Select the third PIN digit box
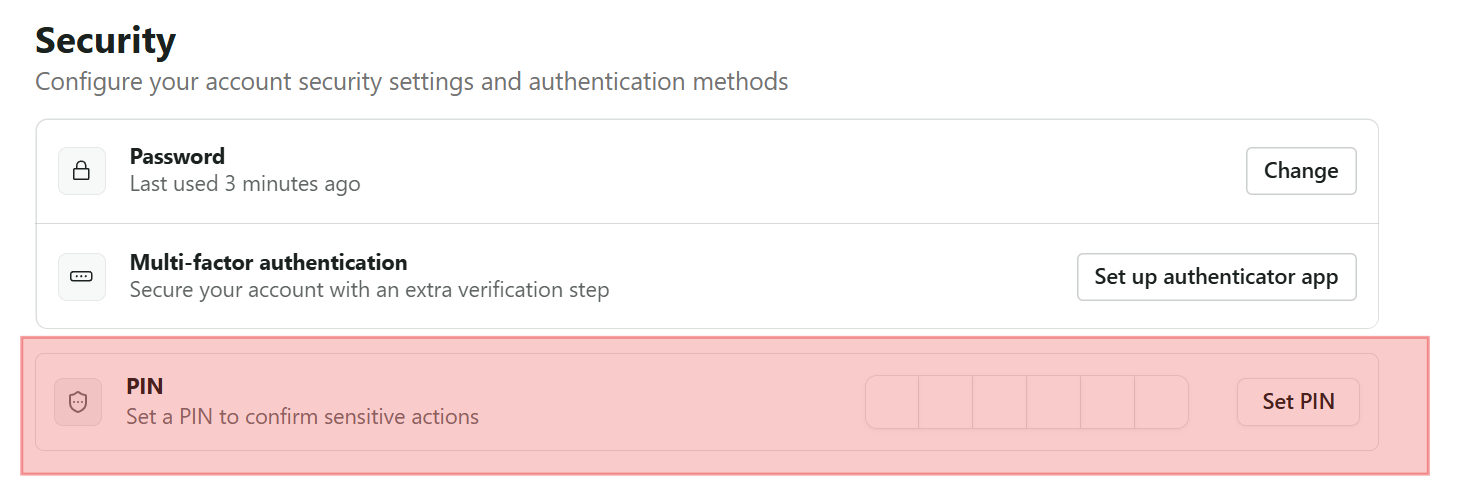This screenshot has width=1468, height=495. [x=1000, y=402]
